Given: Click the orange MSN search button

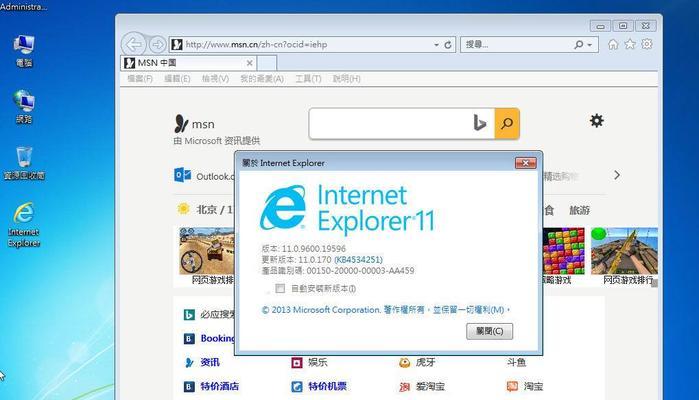Looking at the screenshot, I should point(507,124).
